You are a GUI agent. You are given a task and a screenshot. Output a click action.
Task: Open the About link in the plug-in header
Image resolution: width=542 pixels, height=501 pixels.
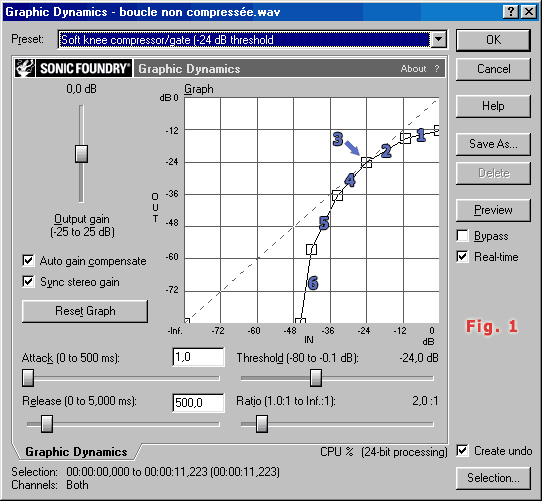coord(413,68)
